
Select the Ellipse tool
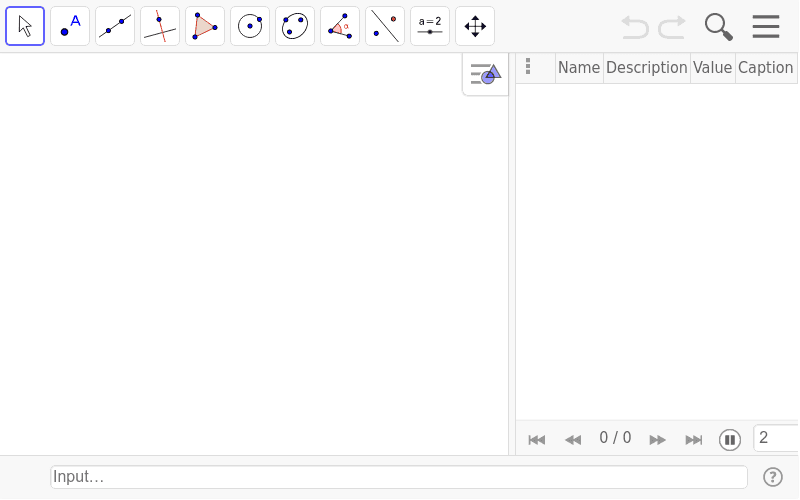[x=295, y=26]
